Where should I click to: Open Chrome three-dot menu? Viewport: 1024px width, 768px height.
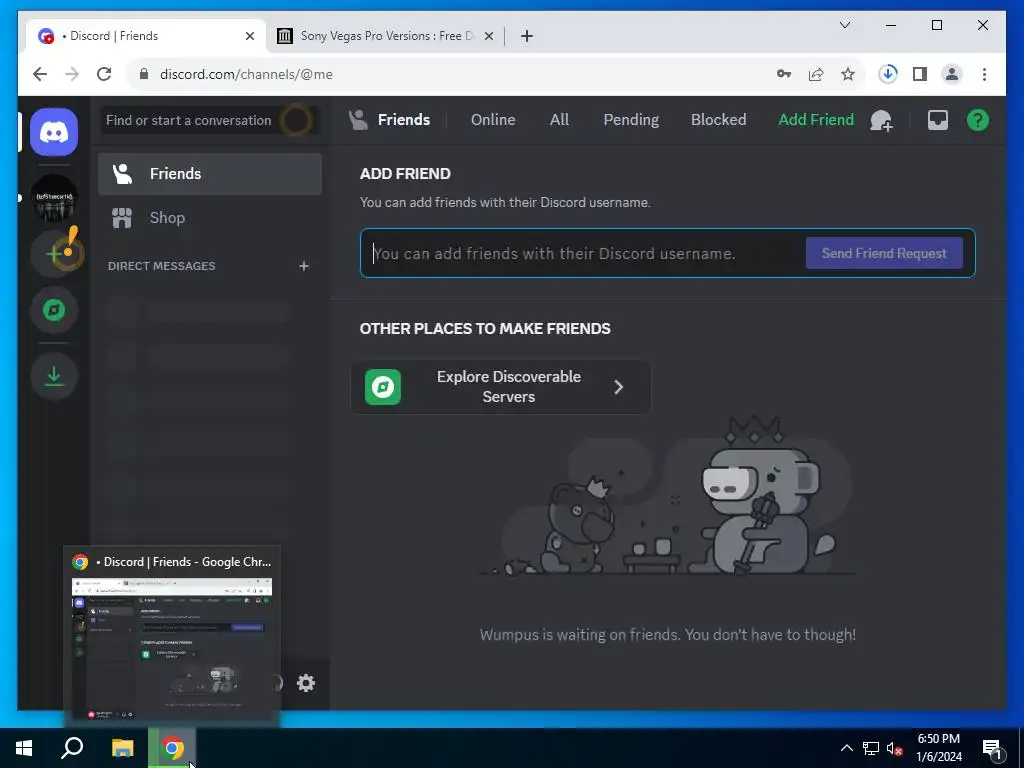click(984, 74)
